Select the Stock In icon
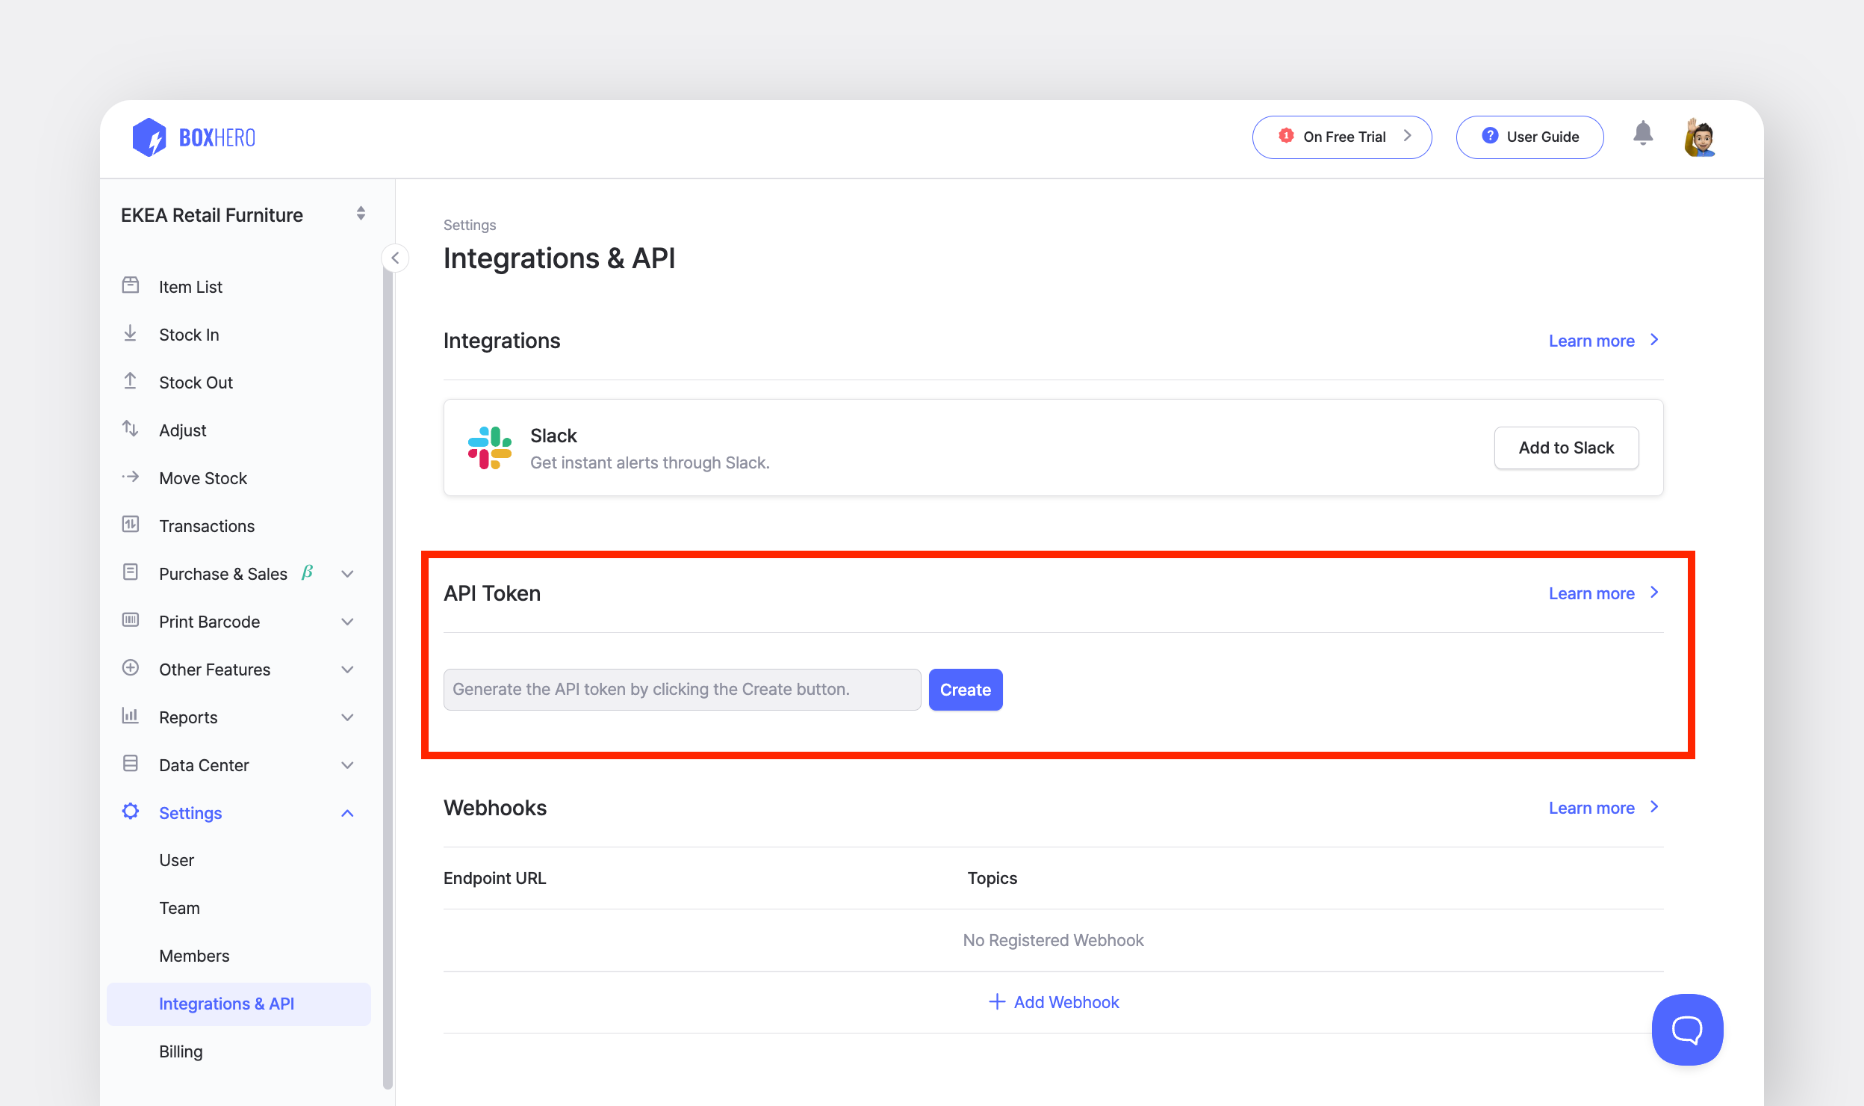The height and width of the screenshot is (1106, 1864). pos(131,333)
